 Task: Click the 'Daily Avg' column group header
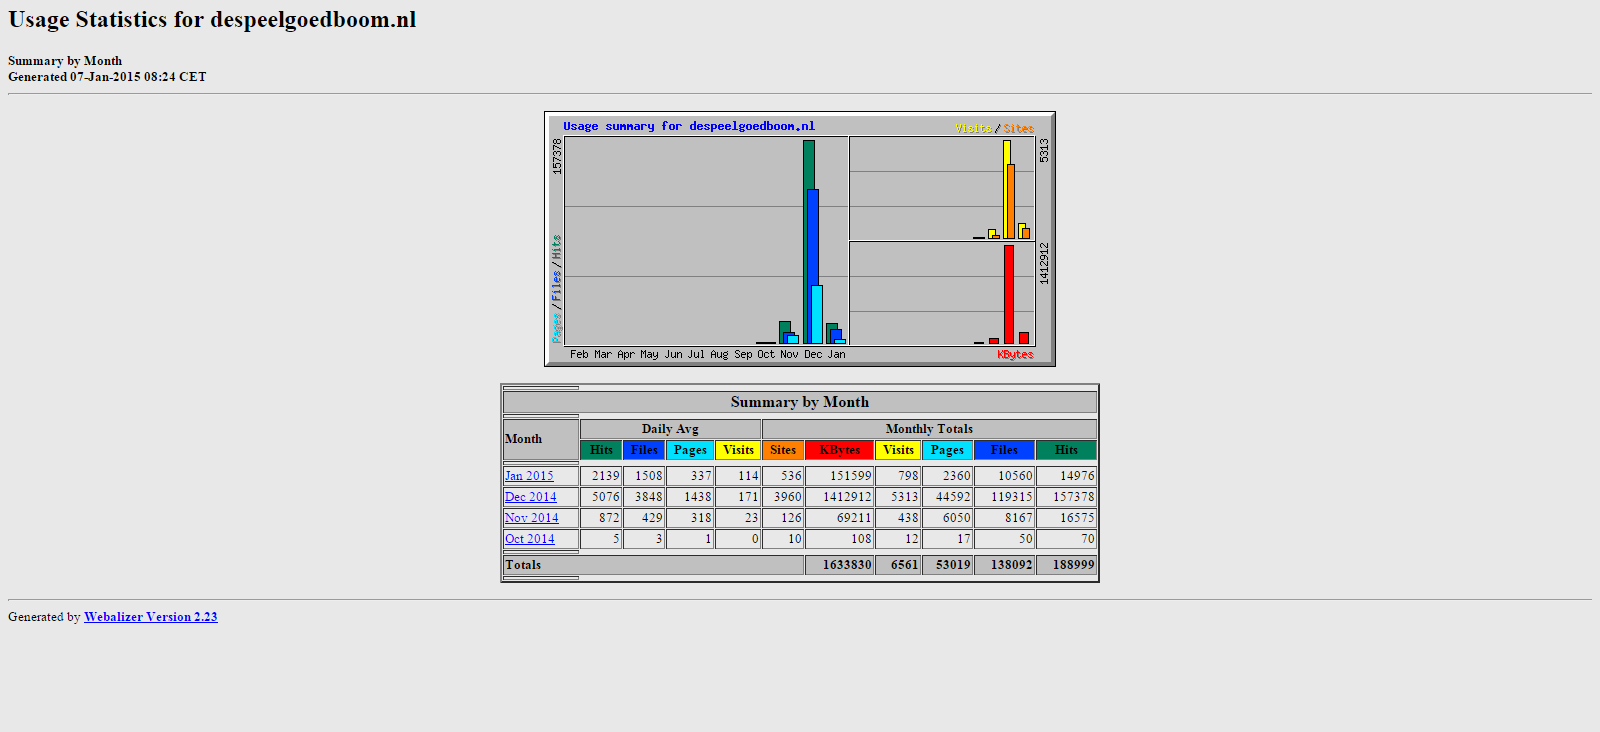(670, 429)
